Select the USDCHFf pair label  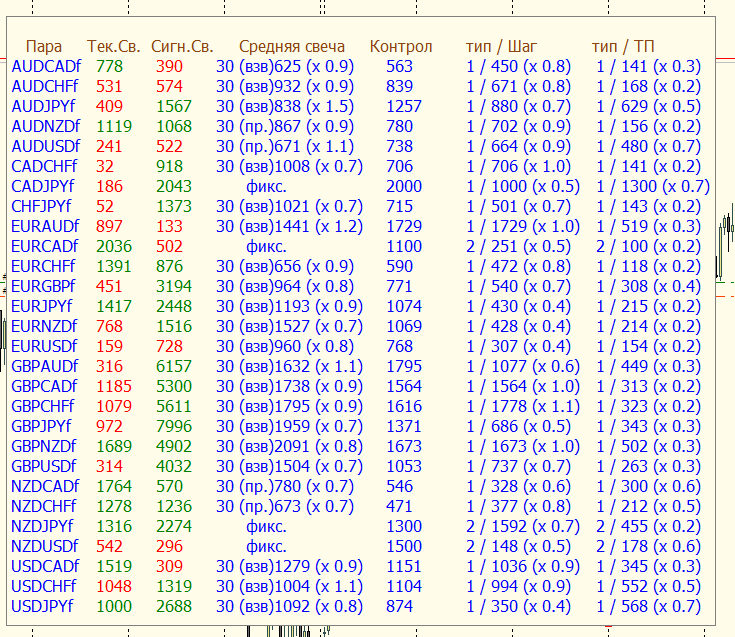pyautogui.click(x=44, y=586)
